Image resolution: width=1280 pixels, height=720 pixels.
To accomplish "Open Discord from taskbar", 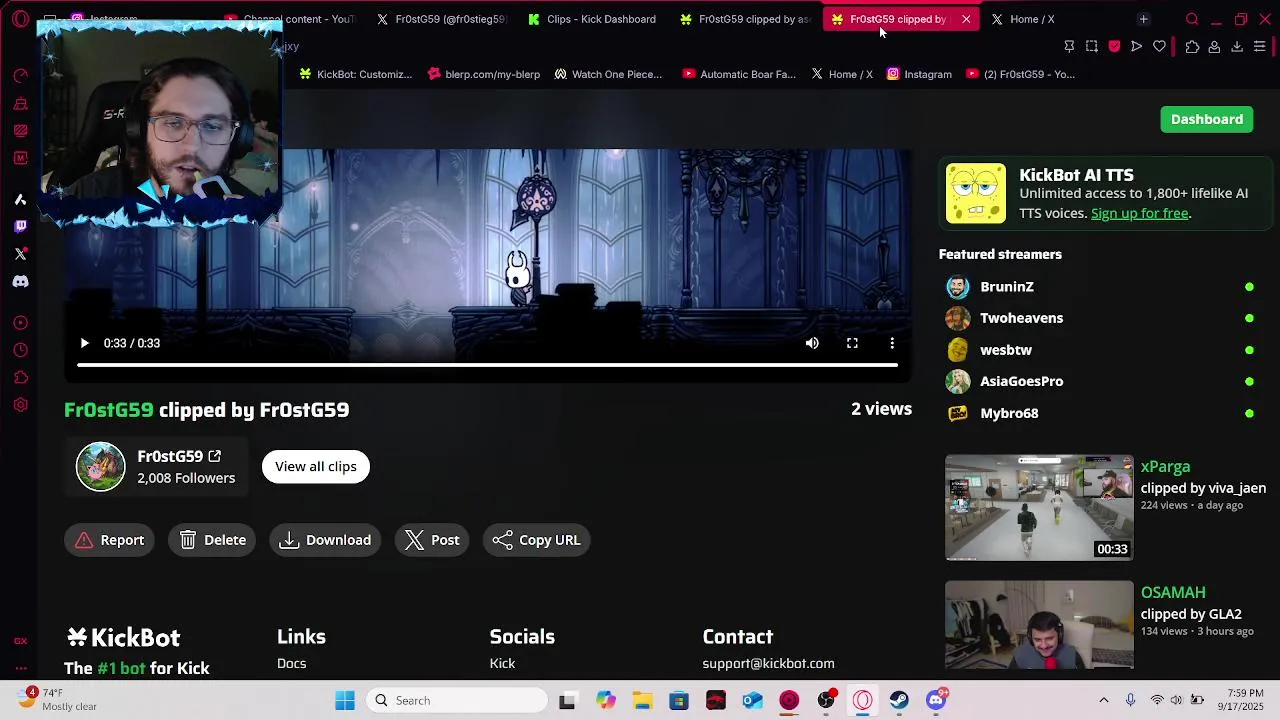I will click(936, 701).
